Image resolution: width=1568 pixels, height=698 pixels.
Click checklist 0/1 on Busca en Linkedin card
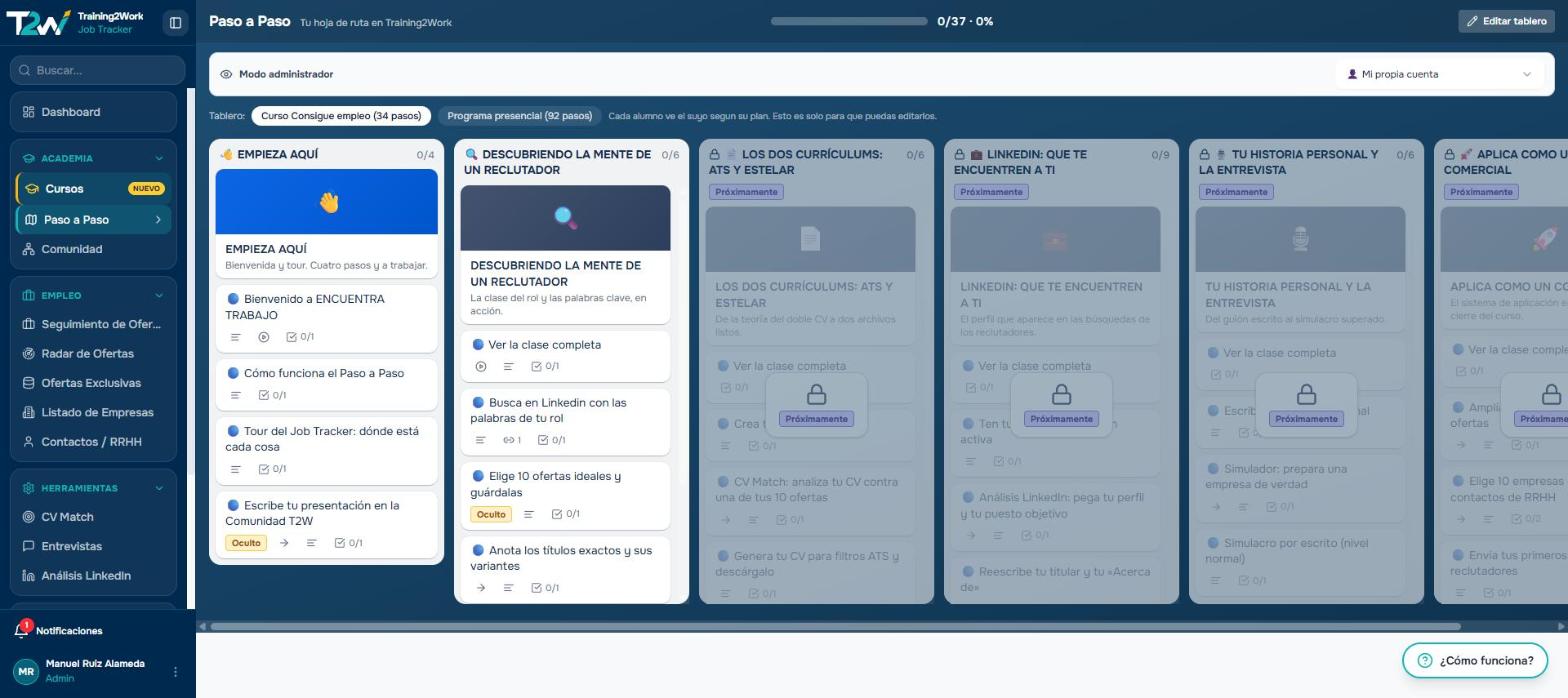pyautogui.click(x=551, y=440)
